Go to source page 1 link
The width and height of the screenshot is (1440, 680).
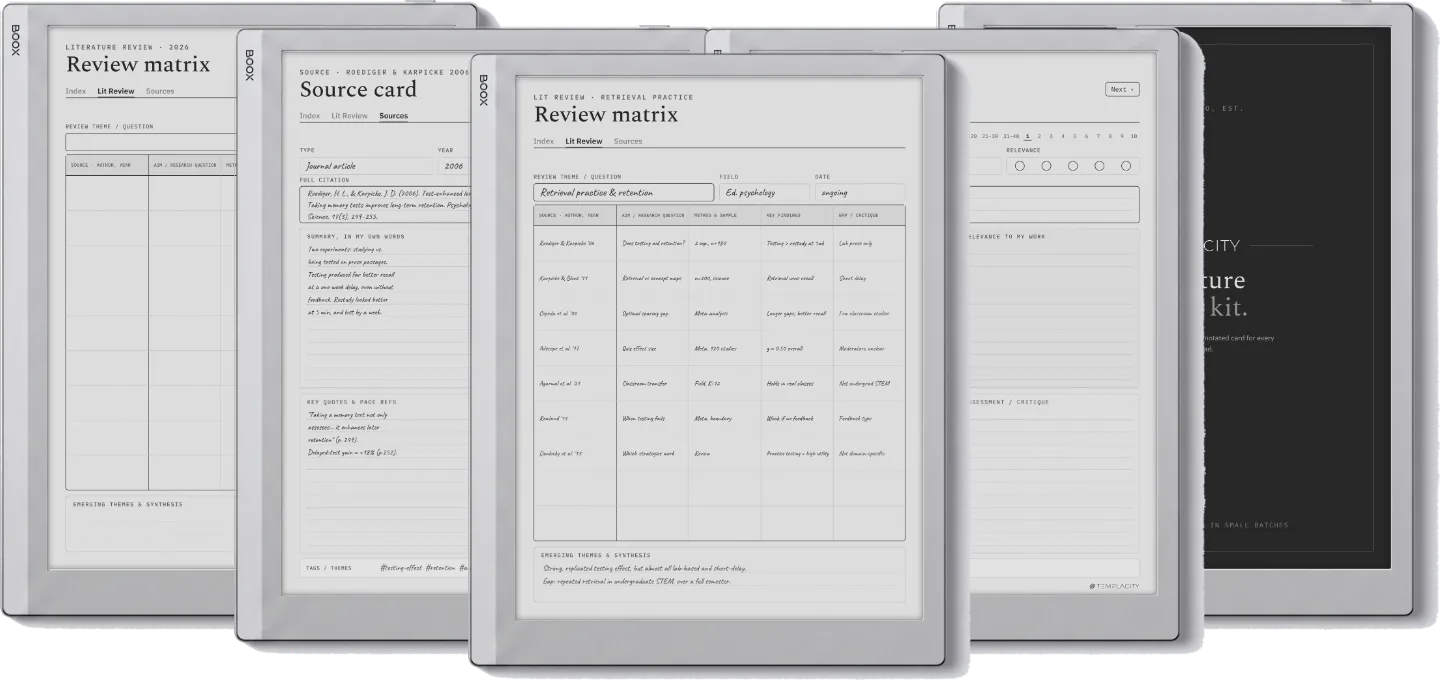point(1028,136)
